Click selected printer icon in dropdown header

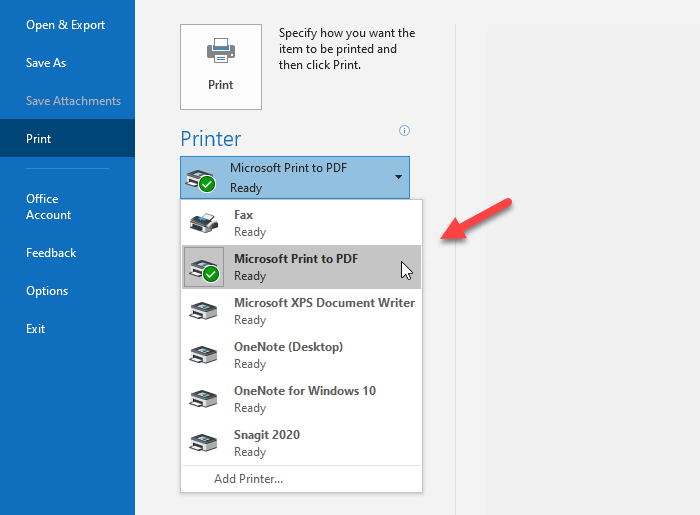point(201,180)
